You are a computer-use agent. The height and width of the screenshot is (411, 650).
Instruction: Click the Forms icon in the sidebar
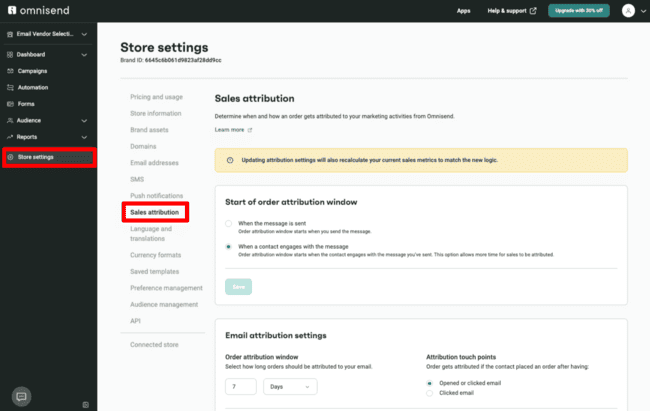point(10,104)
